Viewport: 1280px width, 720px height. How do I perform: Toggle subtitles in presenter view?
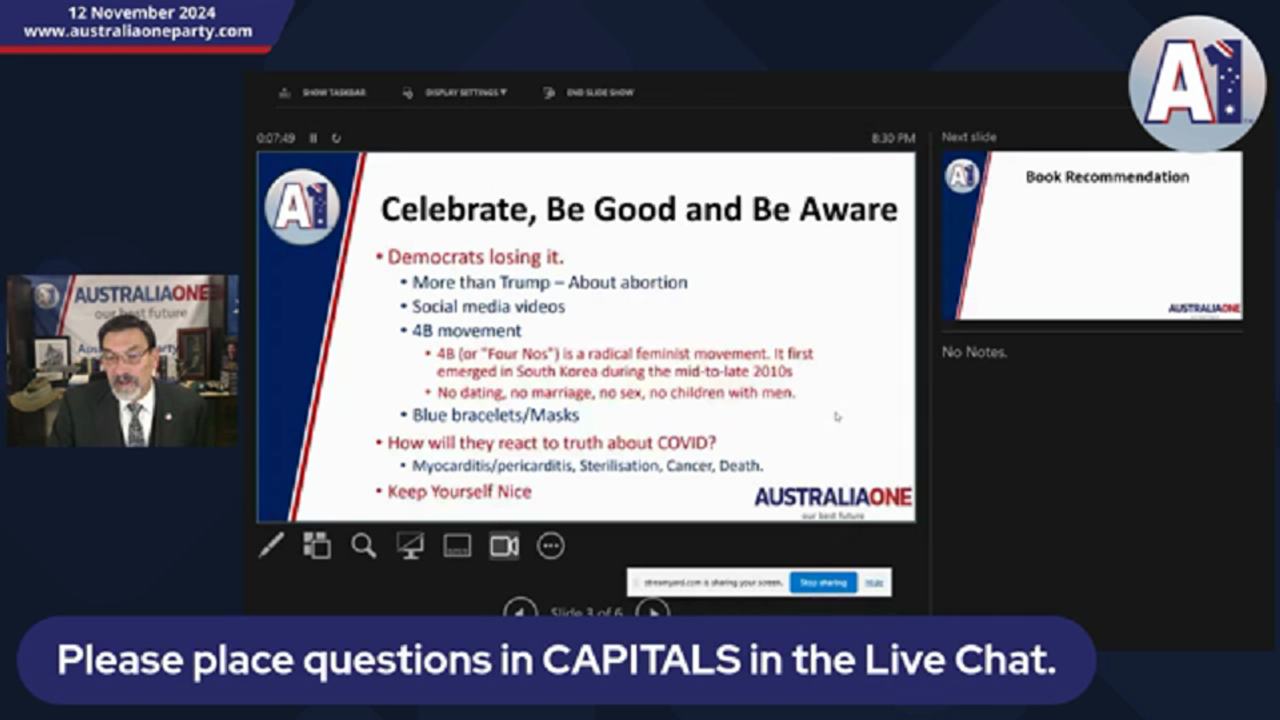click(457, 545)
